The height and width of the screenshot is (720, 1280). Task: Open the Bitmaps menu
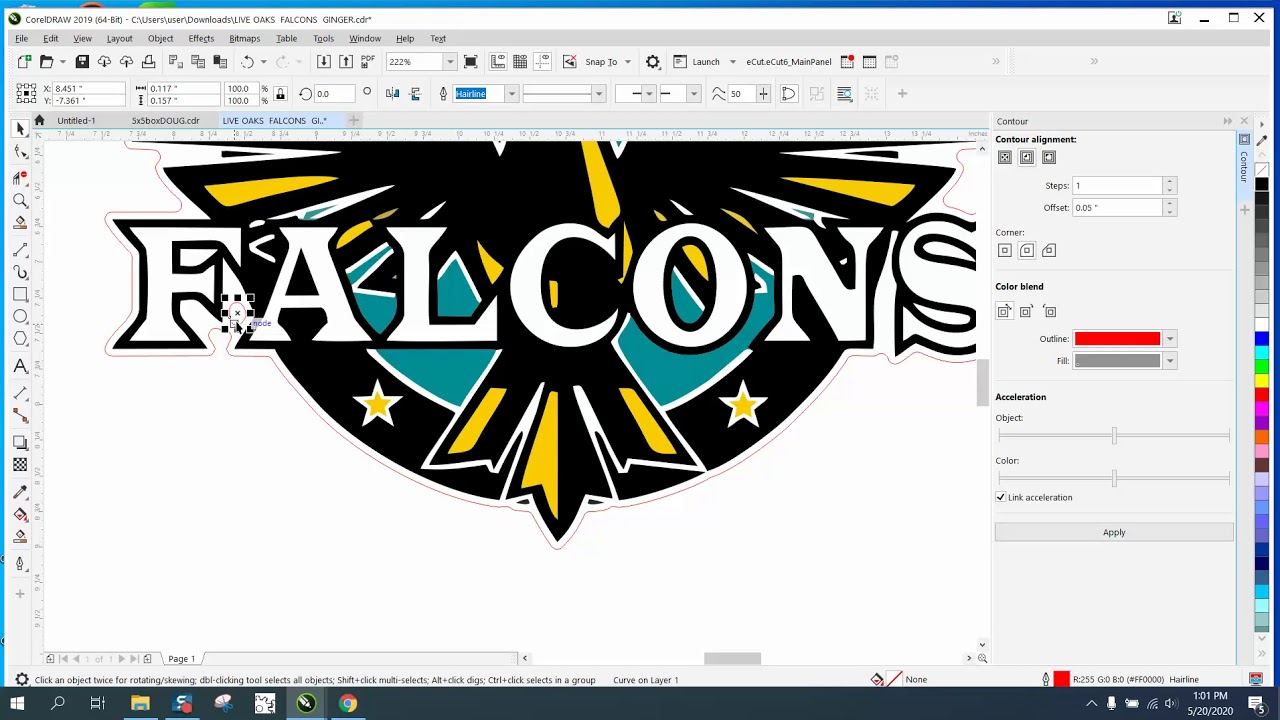[x=244, y=39]
